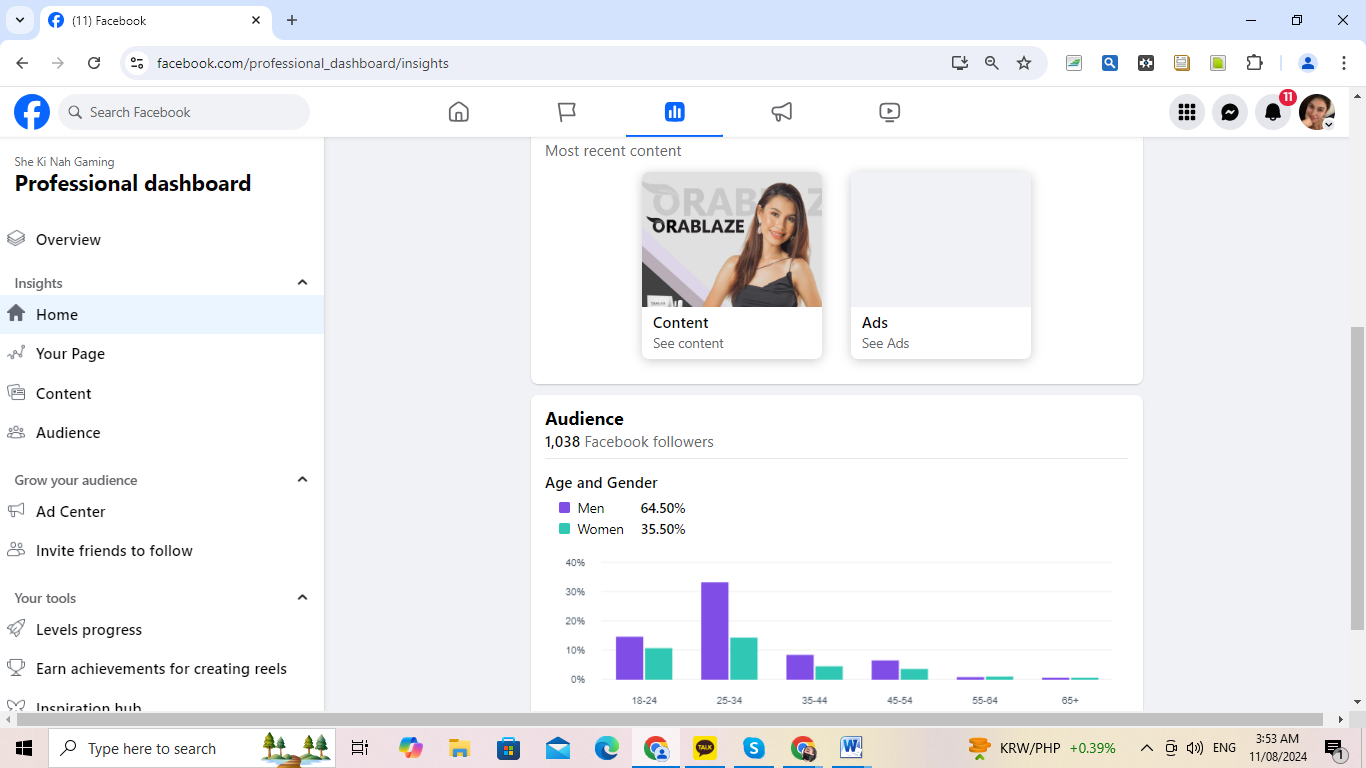Close the Facebook browser tab

pyautogui.click(x=256, y=20)
